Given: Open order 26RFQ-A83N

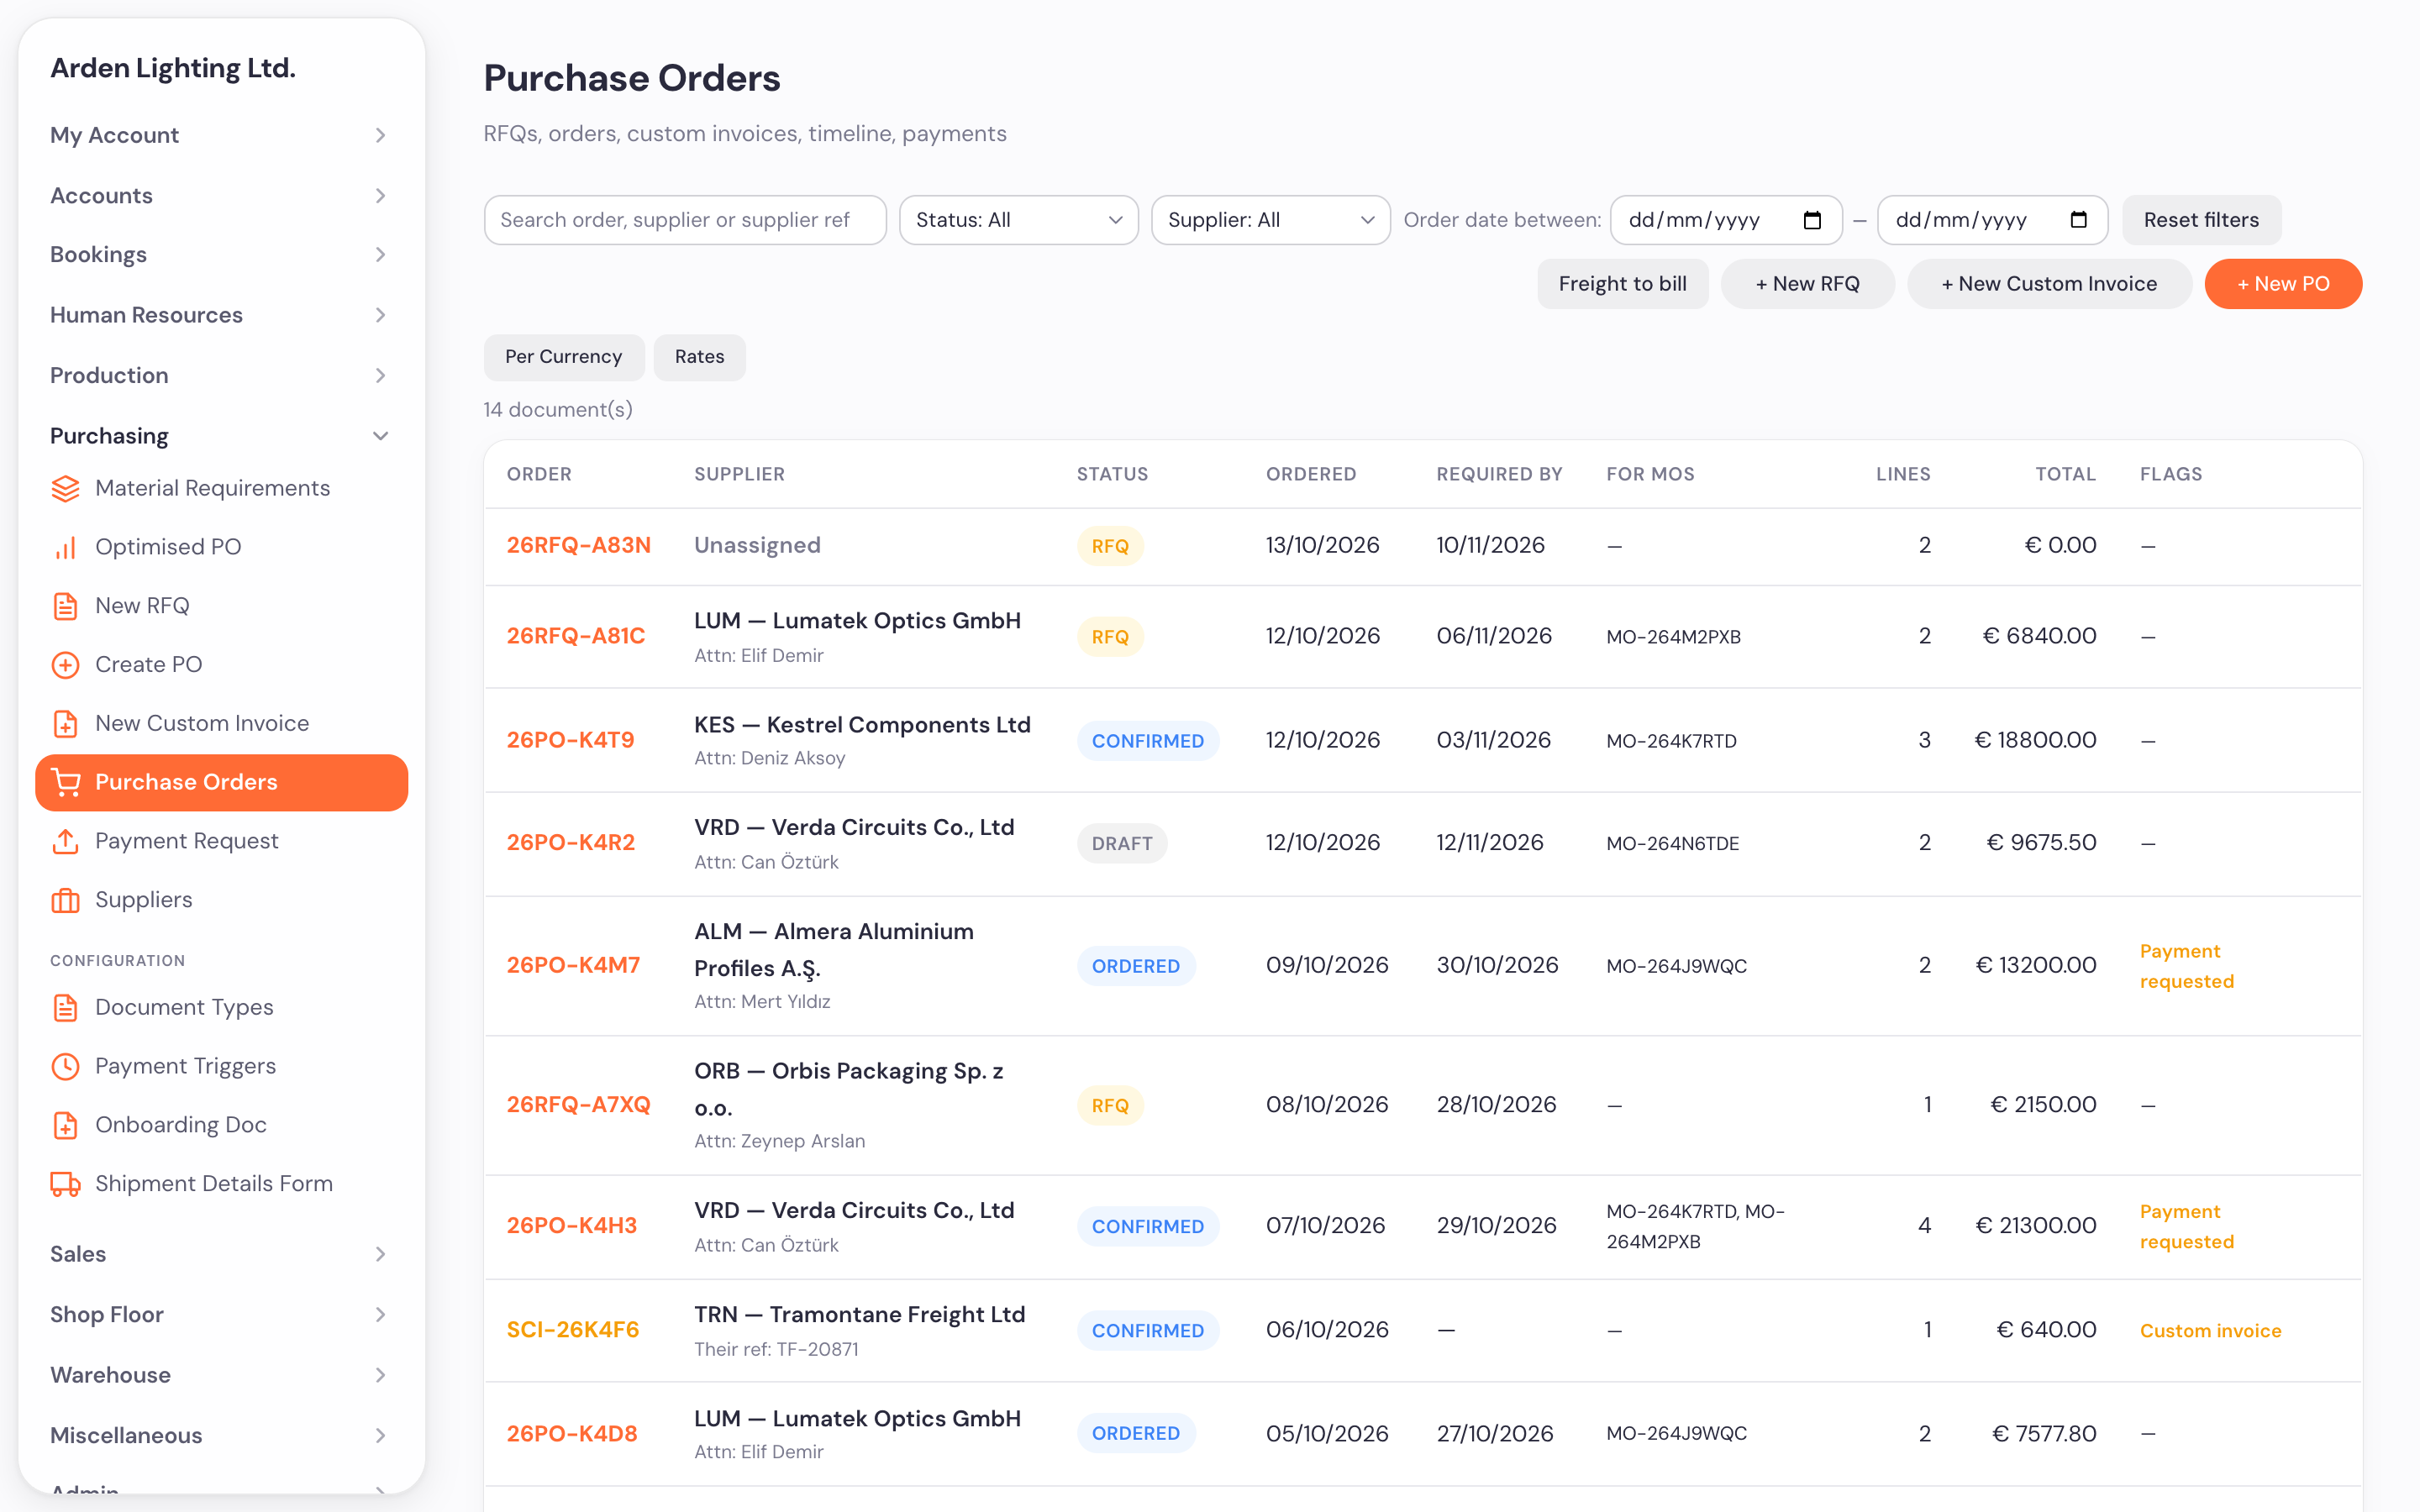Looking at the screenshot, I should 578,546.
